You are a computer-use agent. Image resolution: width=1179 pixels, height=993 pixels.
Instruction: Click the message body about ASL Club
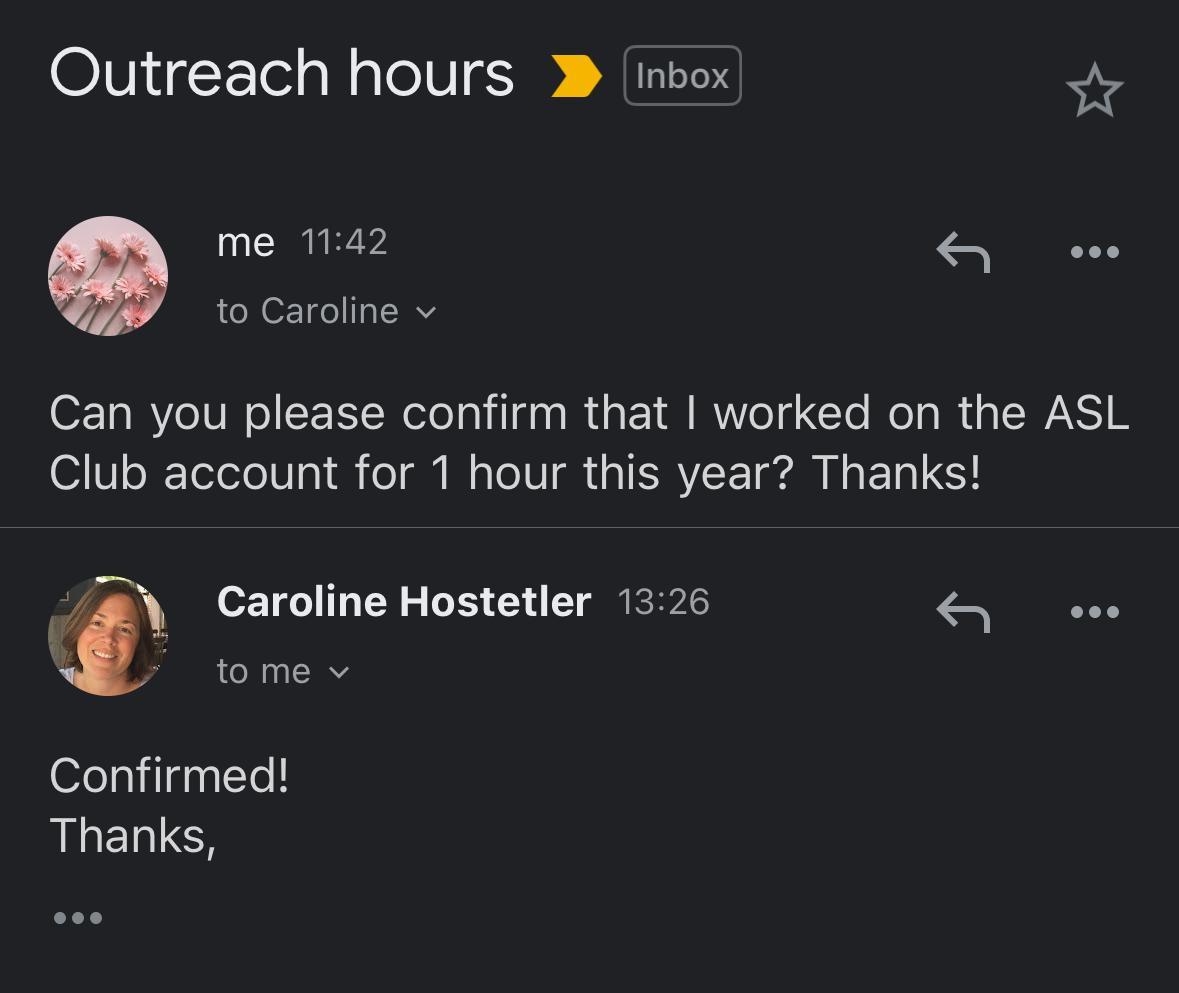(588, 443)
